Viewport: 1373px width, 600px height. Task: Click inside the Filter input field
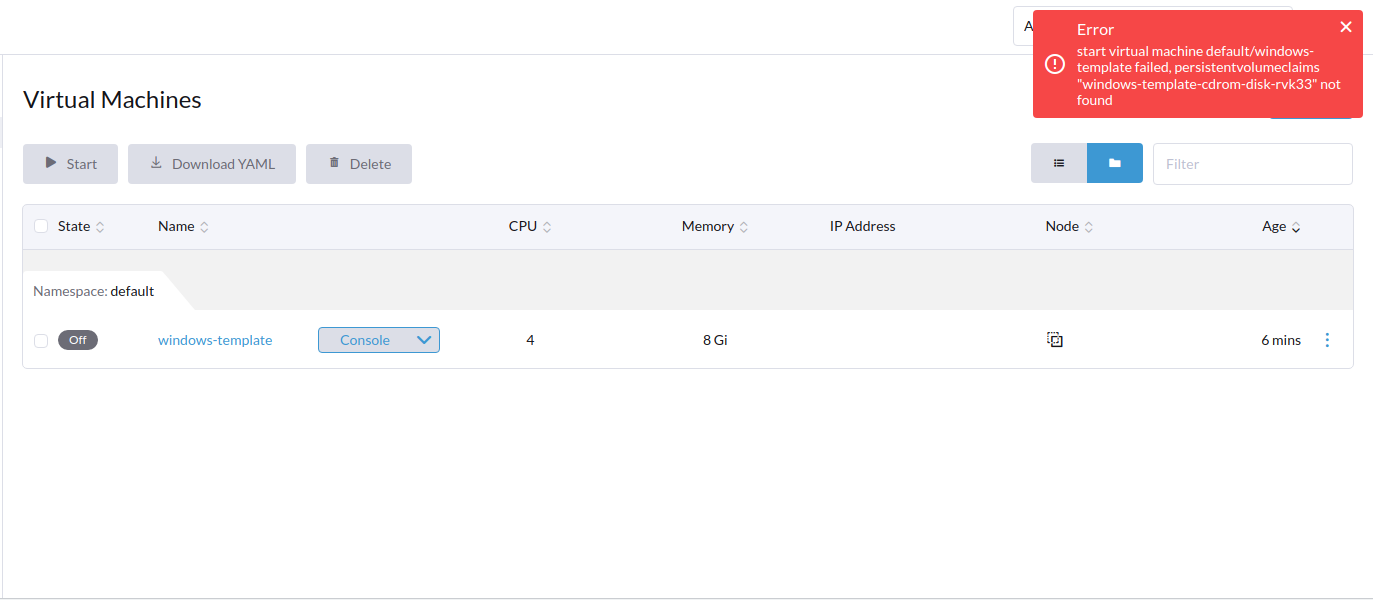(x=1252, y=163)
